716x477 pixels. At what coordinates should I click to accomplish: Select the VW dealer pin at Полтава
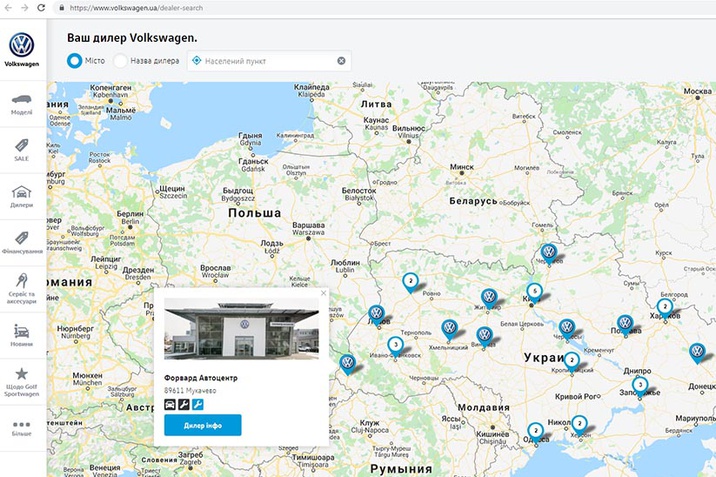pos(625,325)
